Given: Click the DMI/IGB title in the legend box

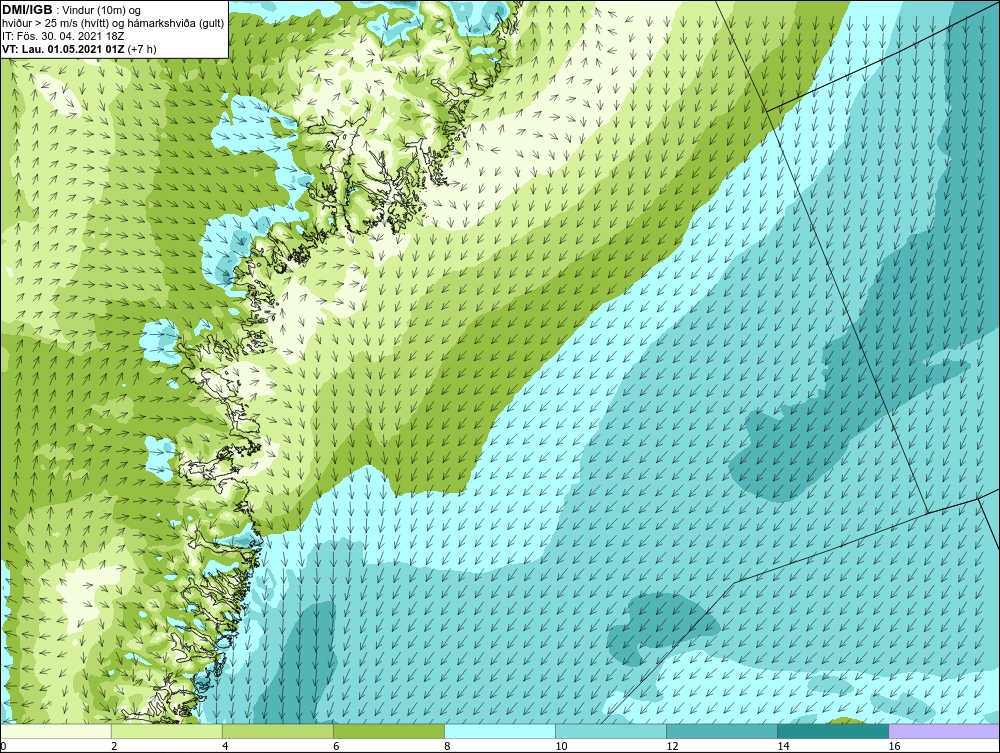Looking at the screenshot, I should tap(27, 10).
